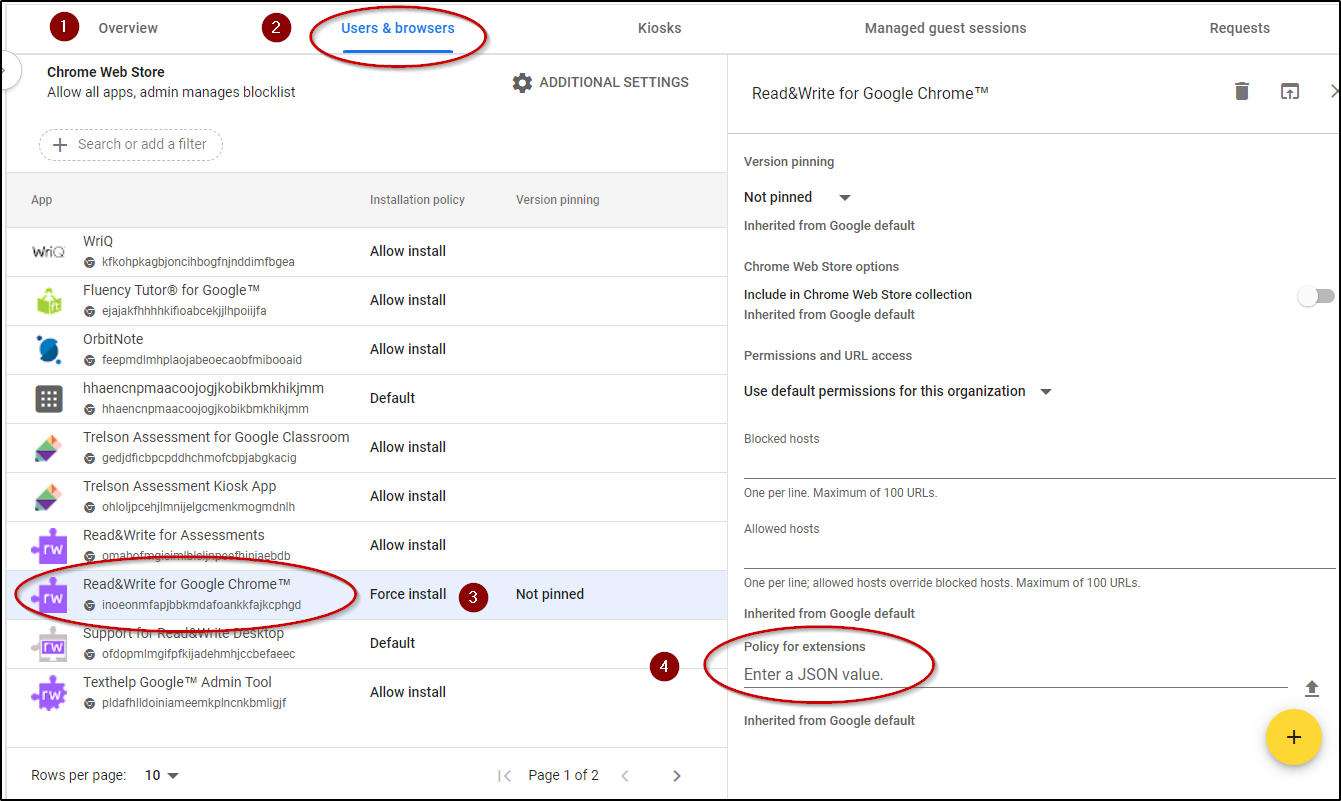Screen dimensions: 1341x801
Task: Select the Trelson Assessment for Google Classroom name
Action: tap(216, 437)
